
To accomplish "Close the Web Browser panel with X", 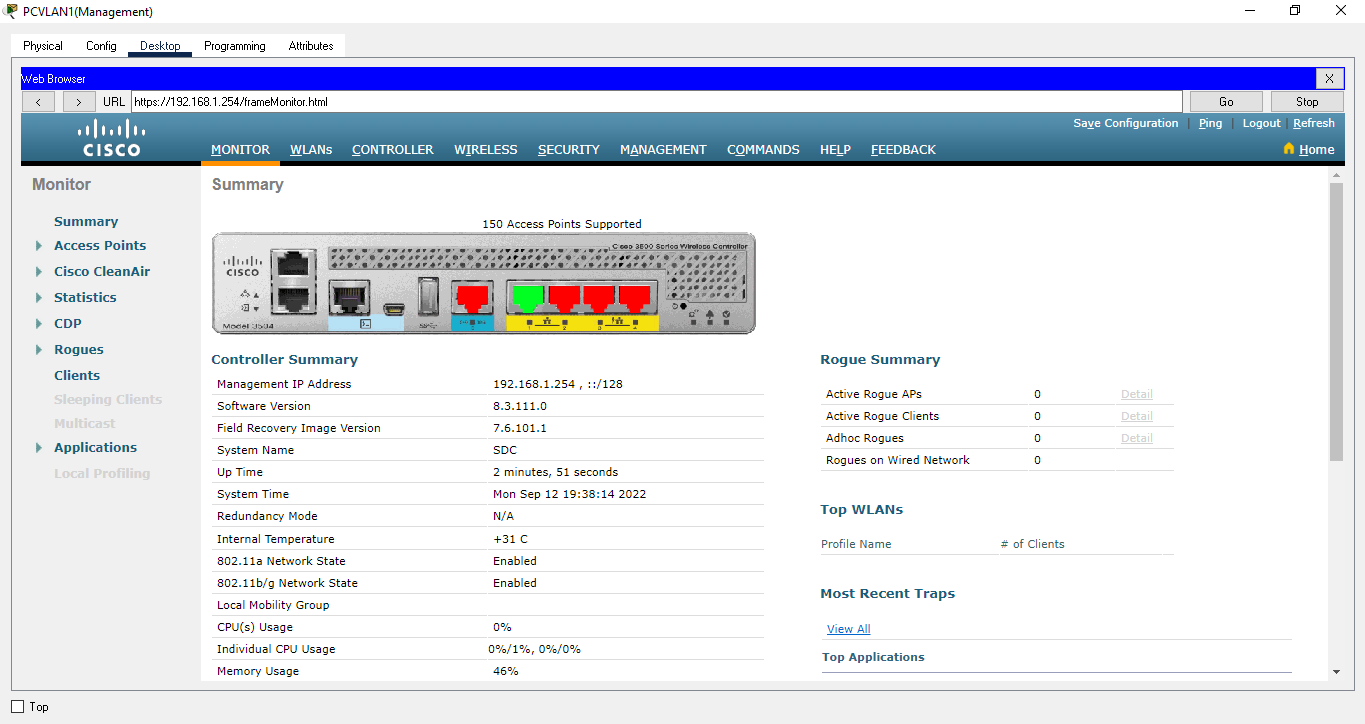I will (x=1329, y=78).
